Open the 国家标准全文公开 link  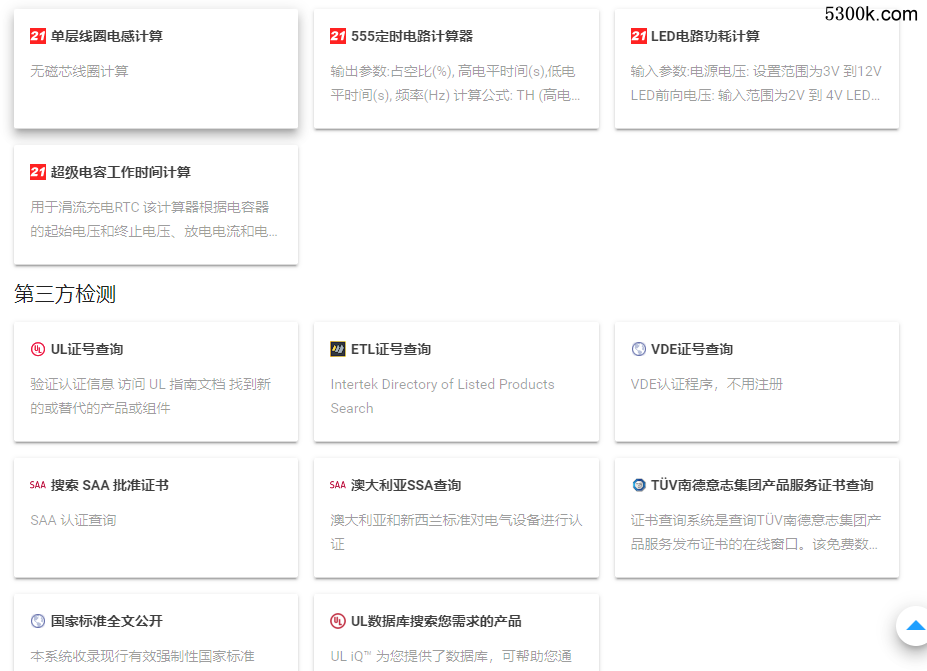tap(106, 621)
